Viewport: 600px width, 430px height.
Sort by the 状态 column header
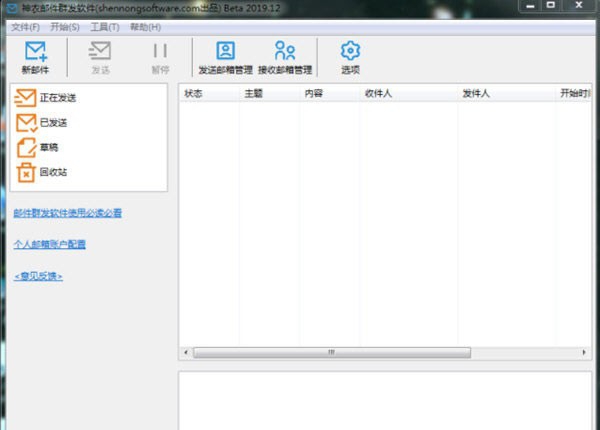tap(209, 93)
